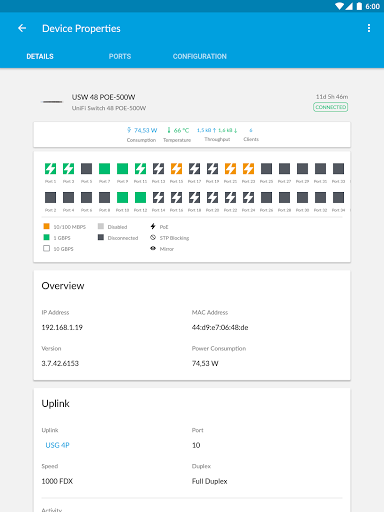The image size is (384, 512).
Task: Select the Port 24 icon
Action: 248,197
